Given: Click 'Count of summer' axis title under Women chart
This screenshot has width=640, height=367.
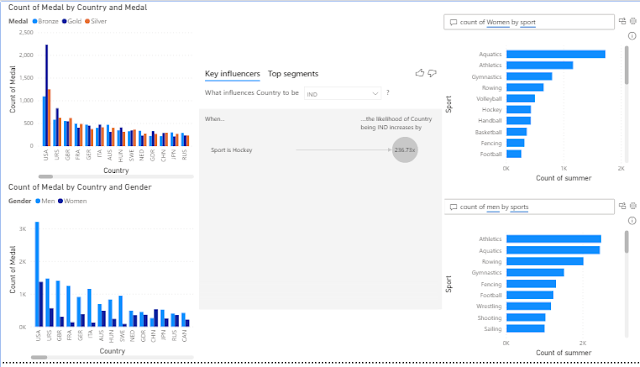Looking at the screenshot, I should pos(563,178).
